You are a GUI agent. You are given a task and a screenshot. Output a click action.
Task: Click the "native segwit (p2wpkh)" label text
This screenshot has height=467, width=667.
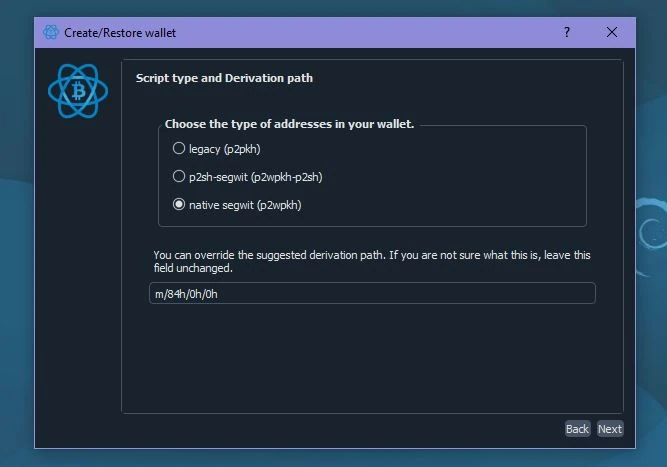tap(245, 205)
